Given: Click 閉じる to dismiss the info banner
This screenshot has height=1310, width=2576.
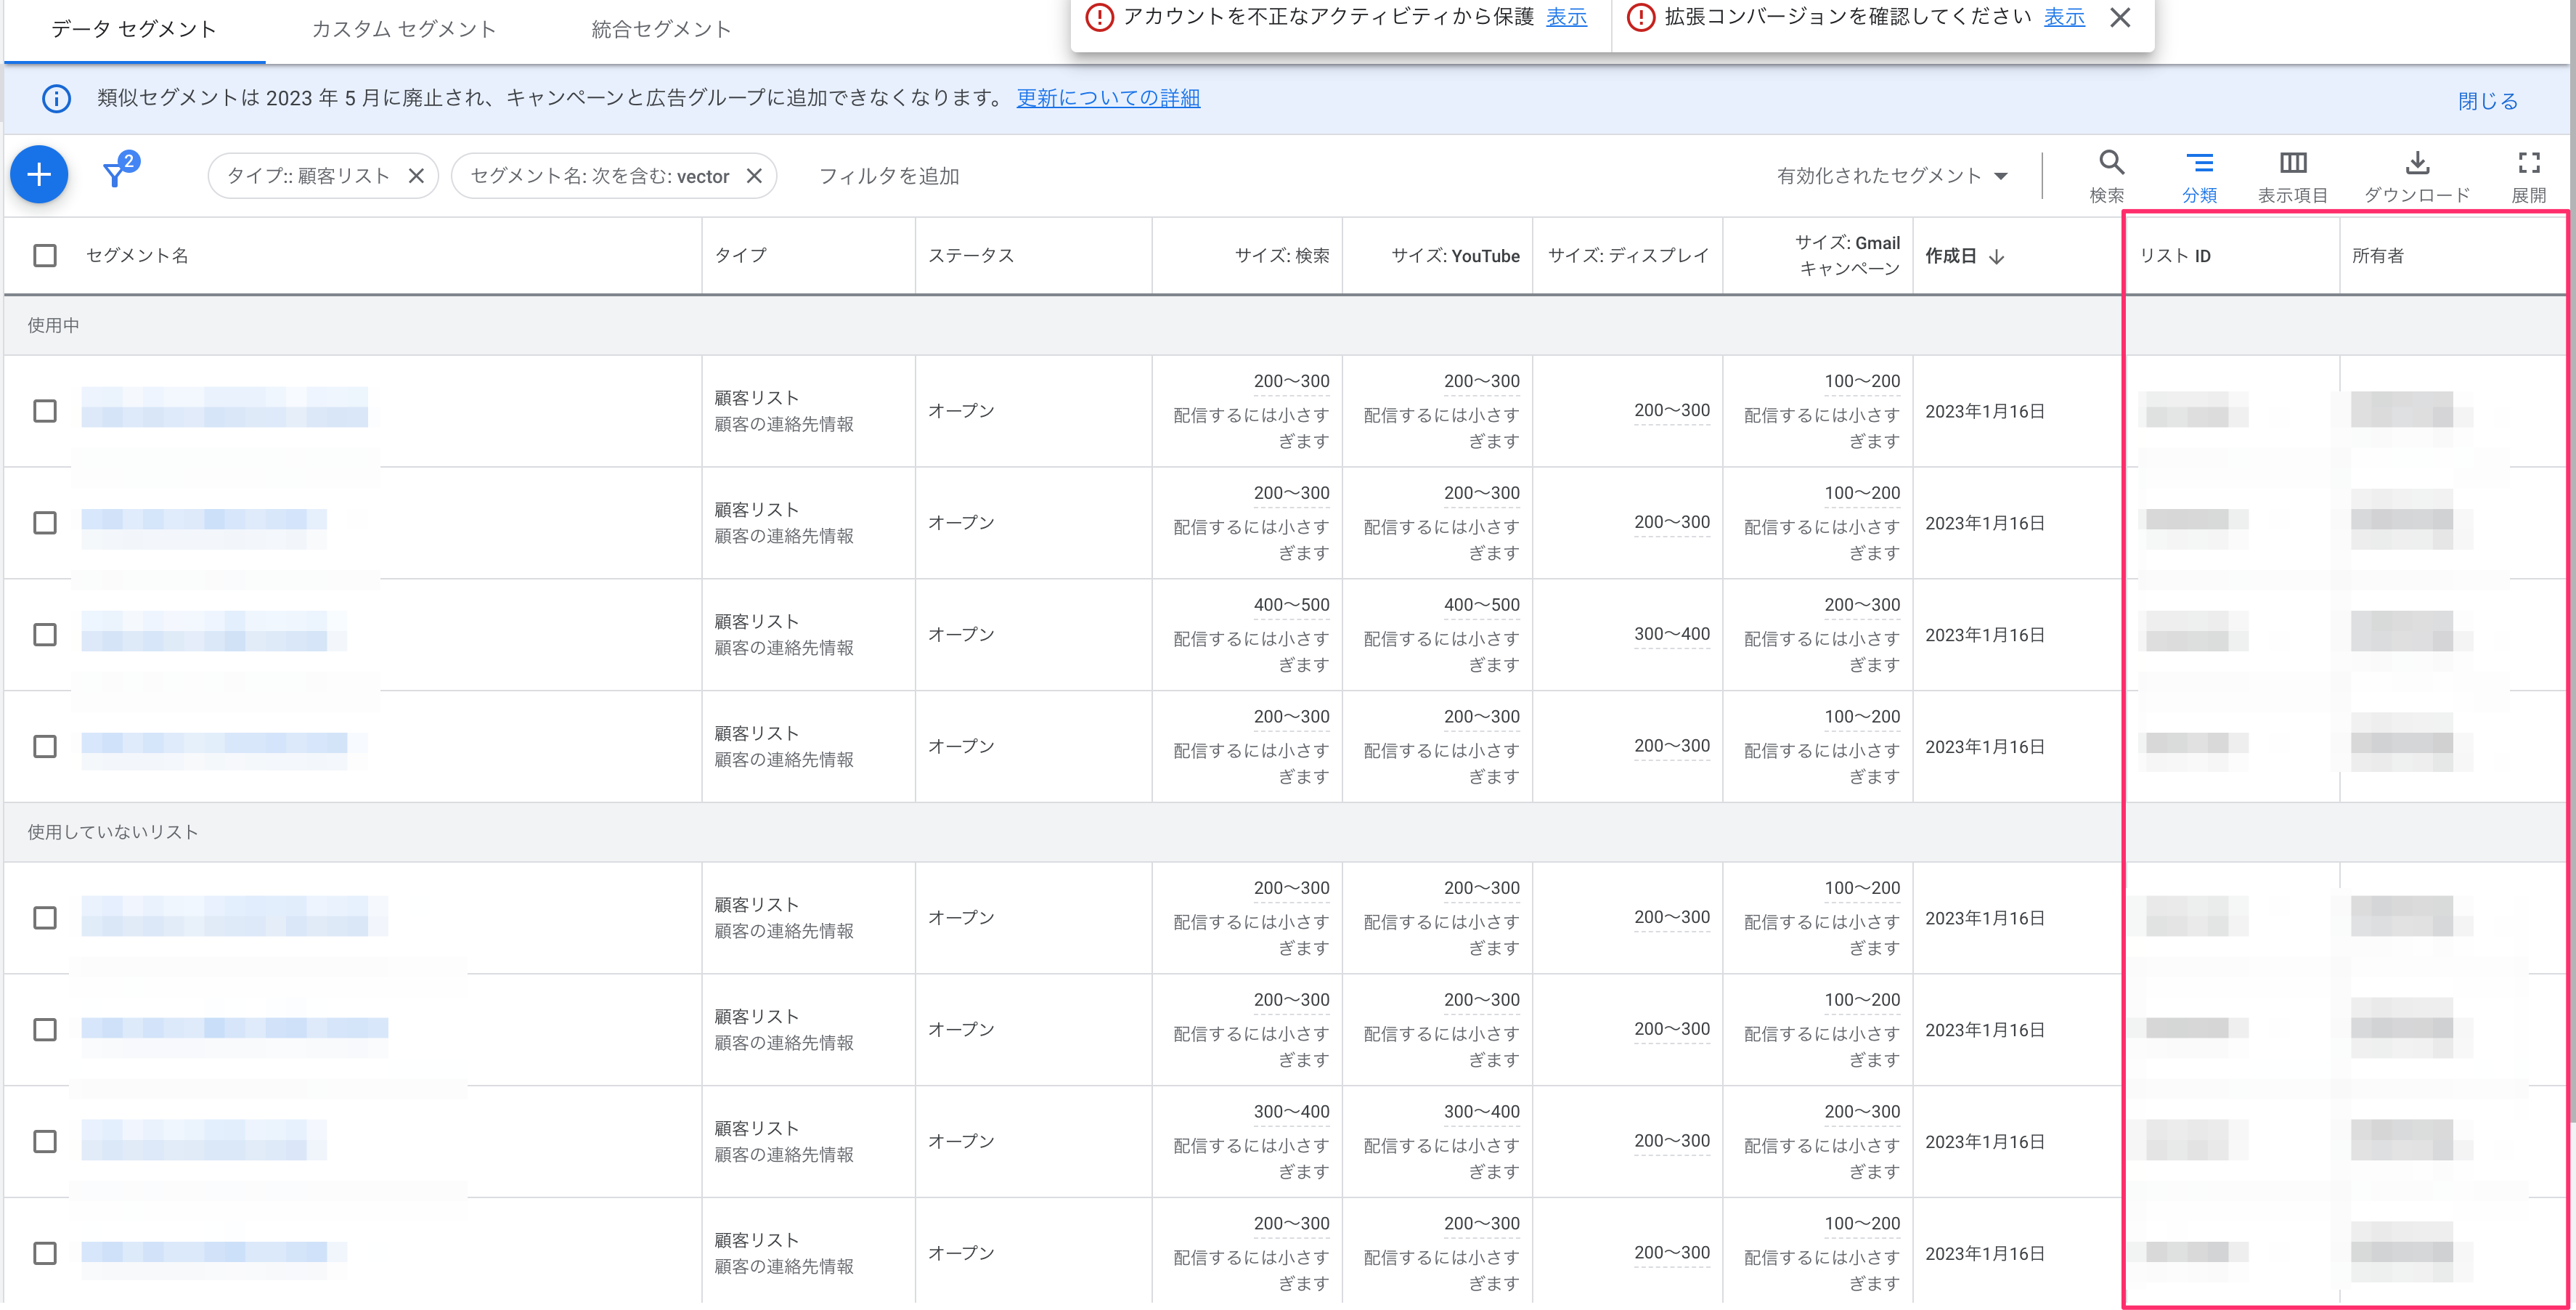Looking at the screenshot, I should 2487,101.
